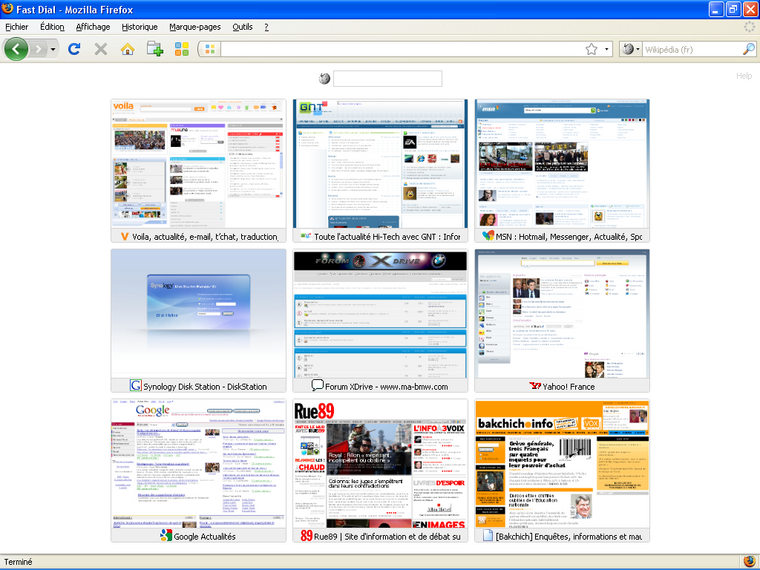Expand the address bar history dropdown arrow
760x570 pixels.
tap(606, 49)
